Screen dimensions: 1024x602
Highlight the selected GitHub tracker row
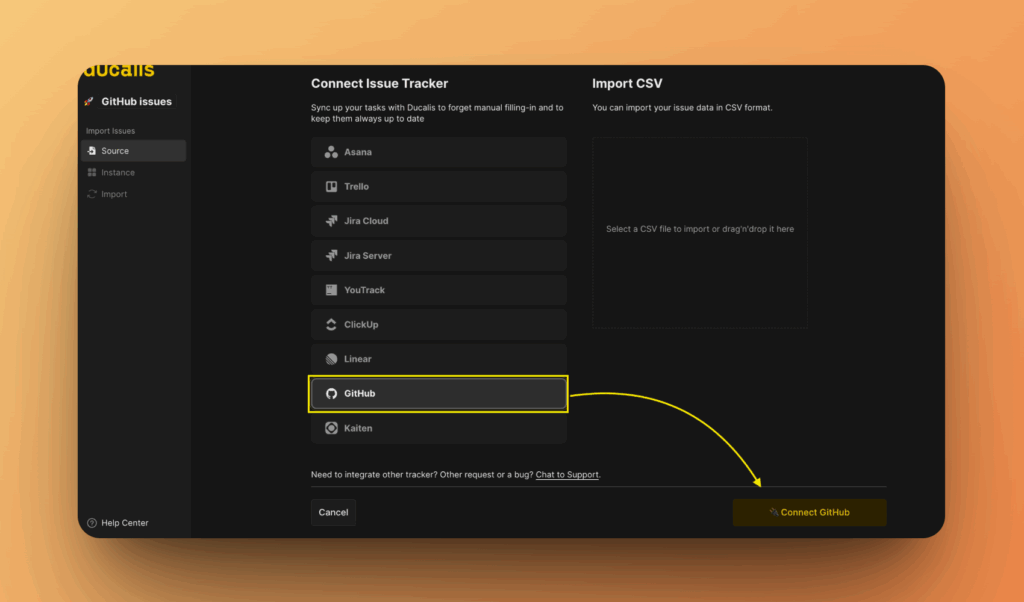pos(438,393)
